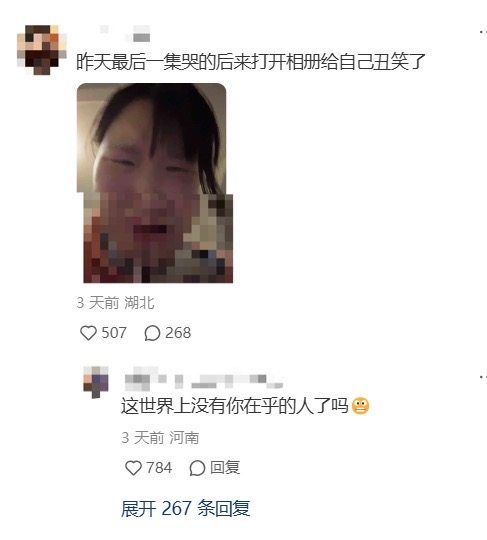Click the reply speech bubble icon
This screenshot has height=540, width=487.
(x=197, y=468)
